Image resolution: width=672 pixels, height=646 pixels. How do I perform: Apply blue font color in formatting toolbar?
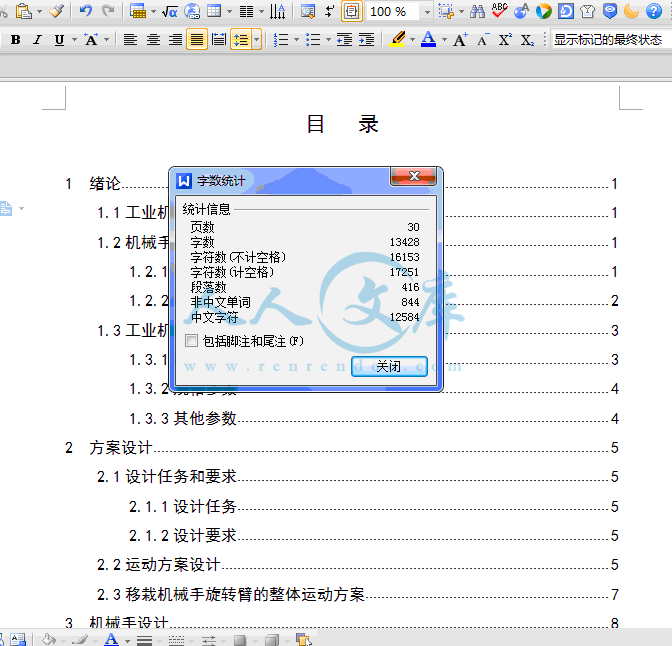coord(429,39)
